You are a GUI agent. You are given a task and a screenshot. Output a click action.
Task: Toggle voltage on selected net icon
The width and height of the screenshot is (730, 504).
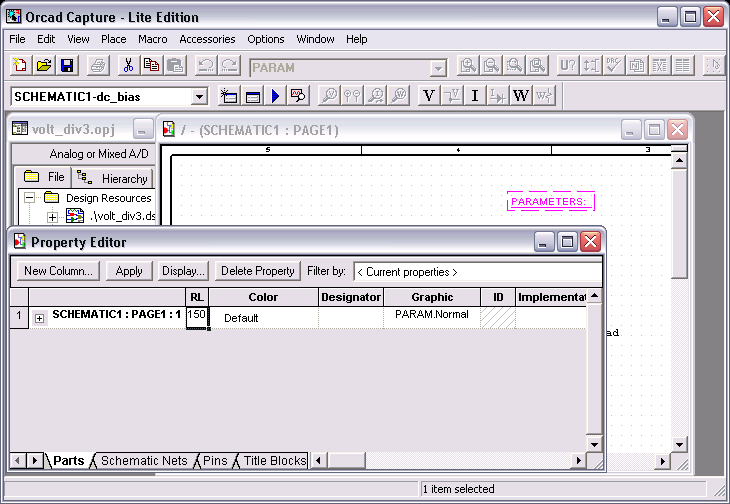(x=452, y=96)
